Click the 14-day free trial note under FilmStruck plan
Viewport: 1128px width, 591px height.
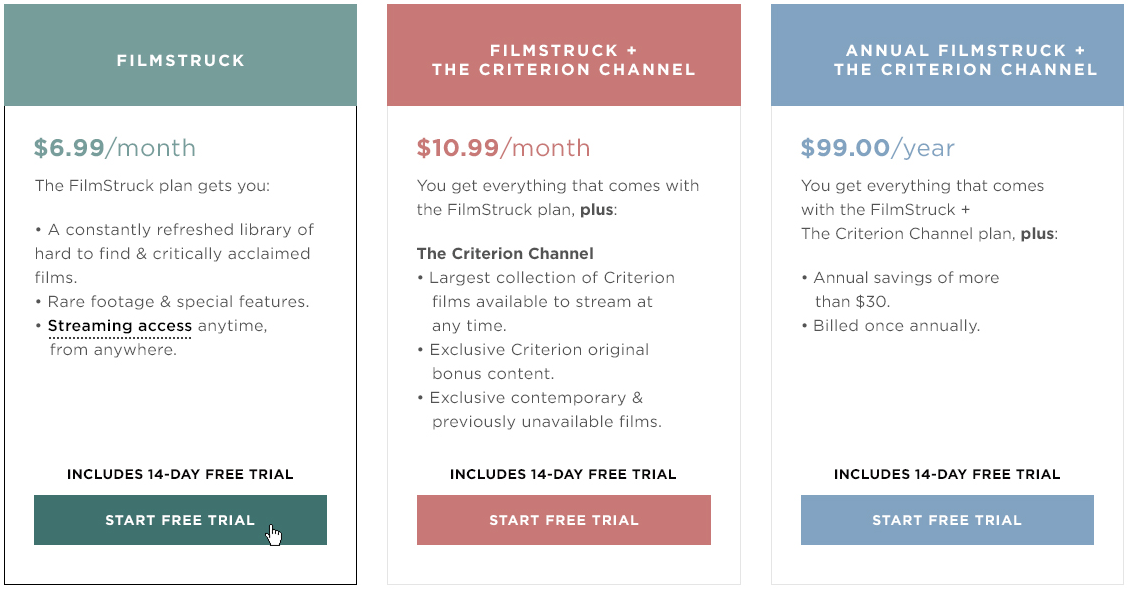(180, 474)
